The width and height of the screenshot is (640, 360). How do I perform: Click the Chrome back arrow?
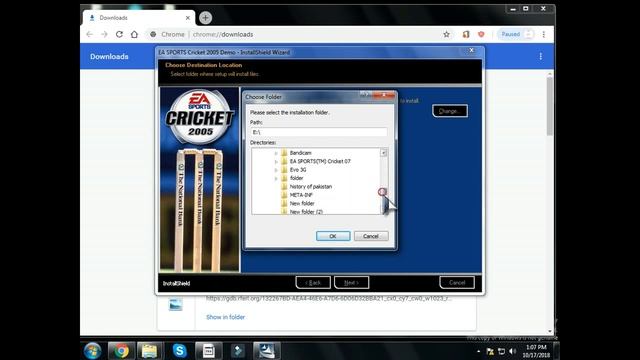point(89,34)
